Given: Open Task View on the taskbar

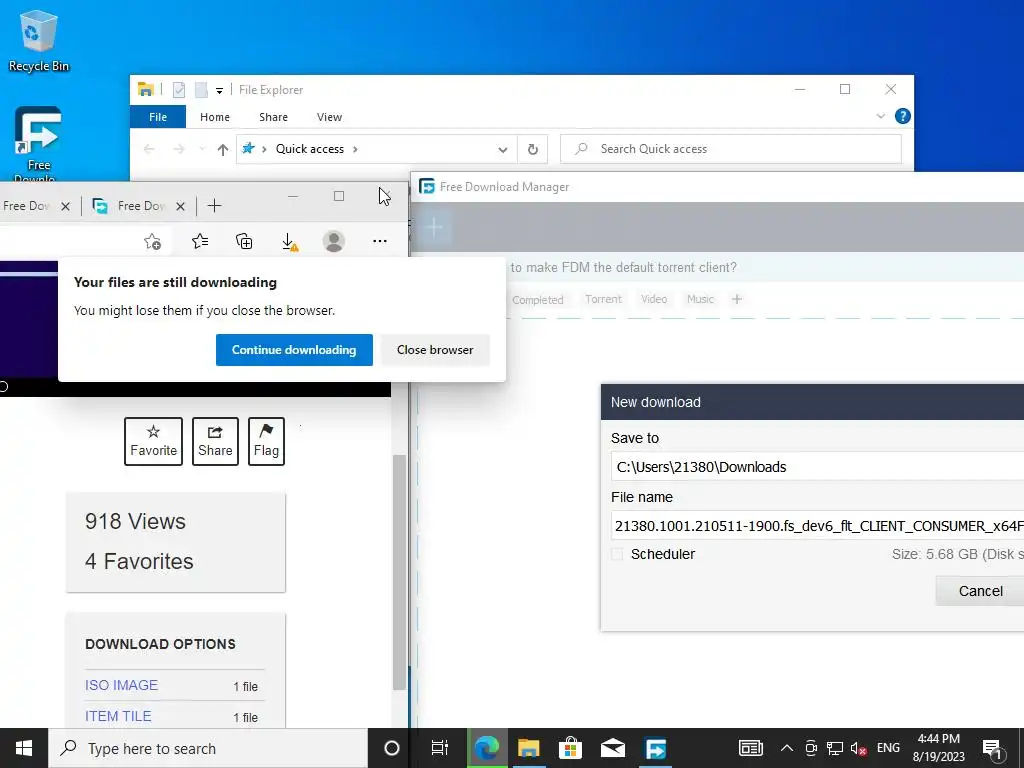Looking at the screenshot, I should (x=440, y=748).
